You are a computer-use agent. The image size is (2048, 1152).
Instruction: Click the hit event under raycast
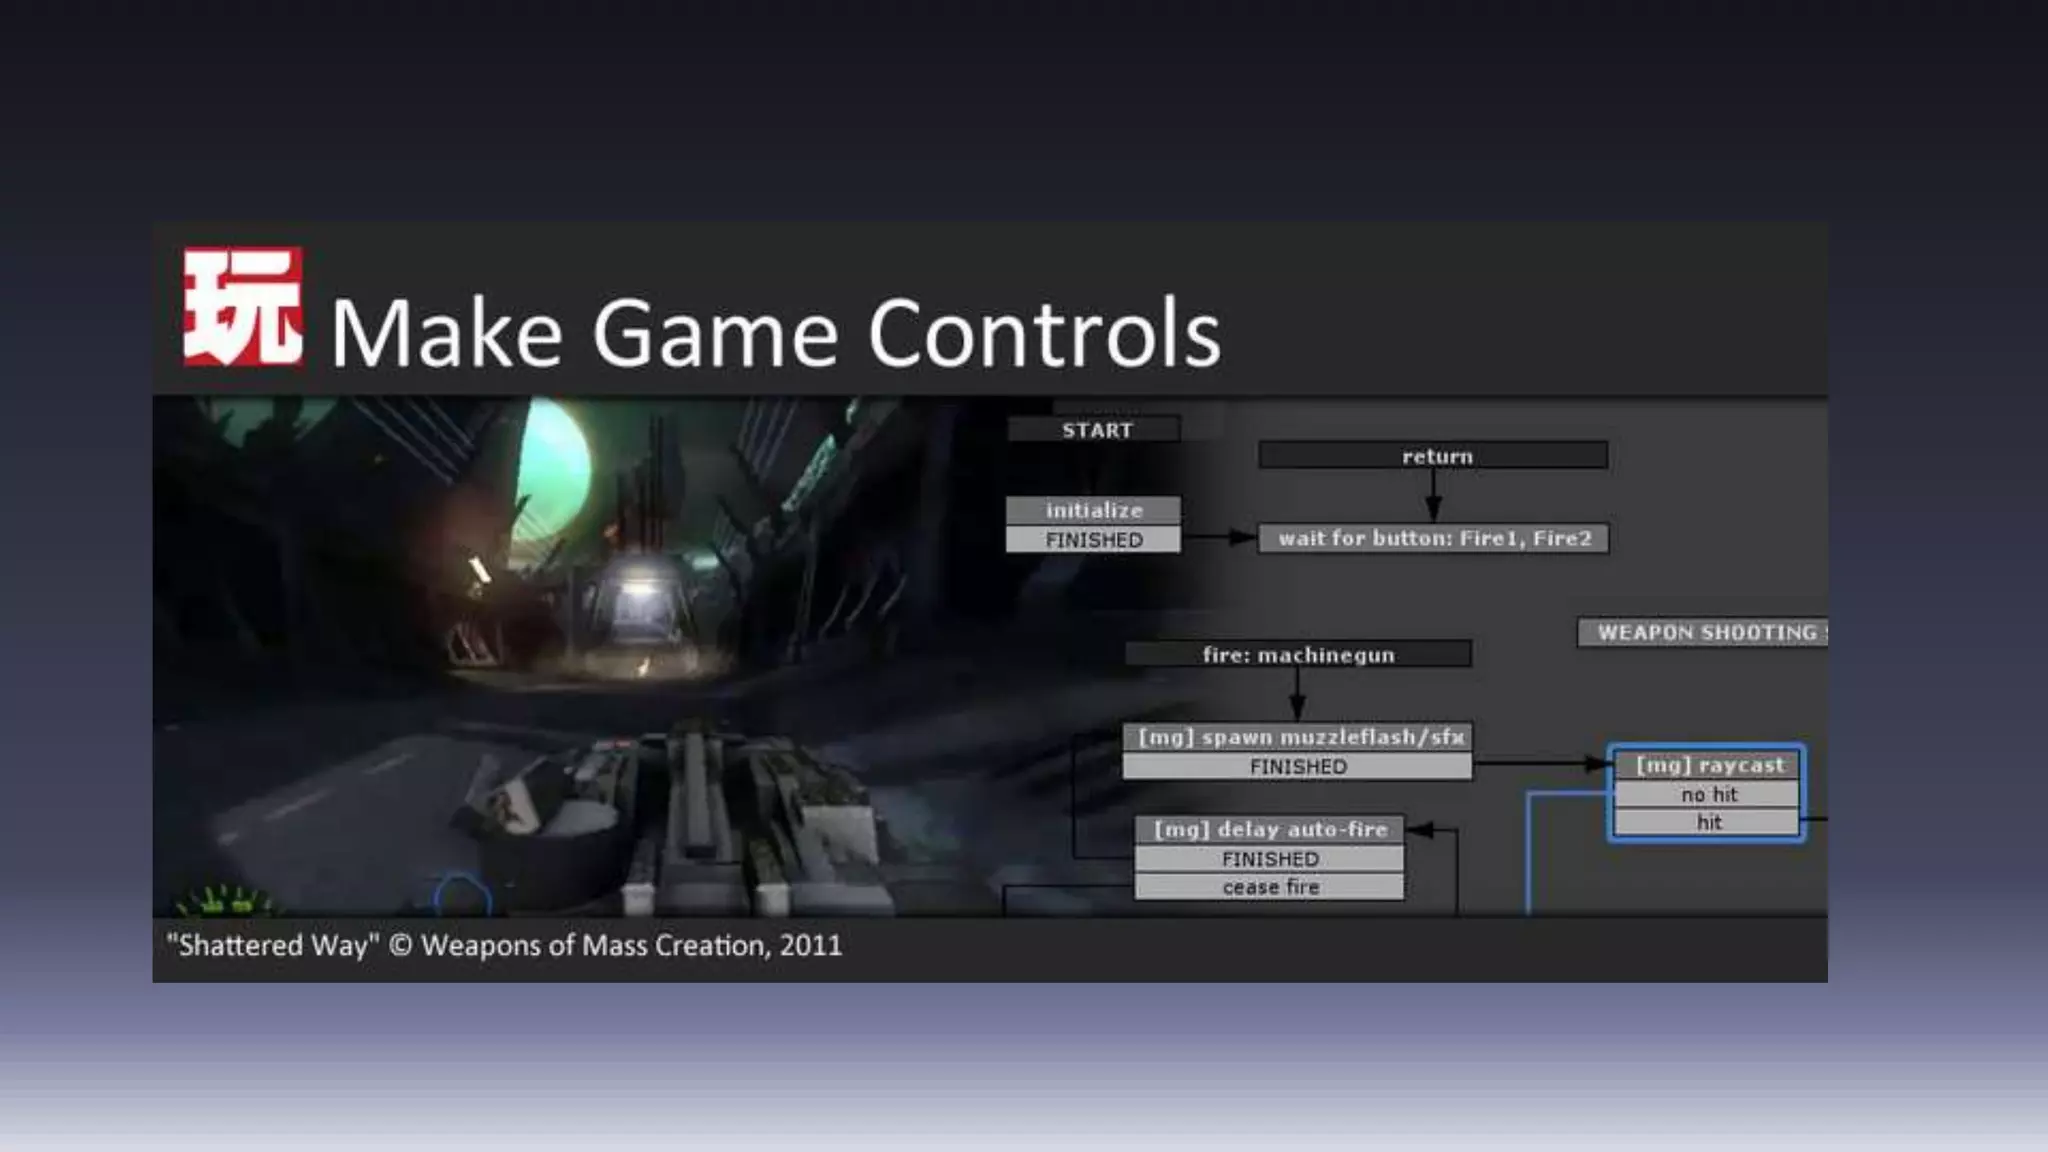[x=1708, y=823]
